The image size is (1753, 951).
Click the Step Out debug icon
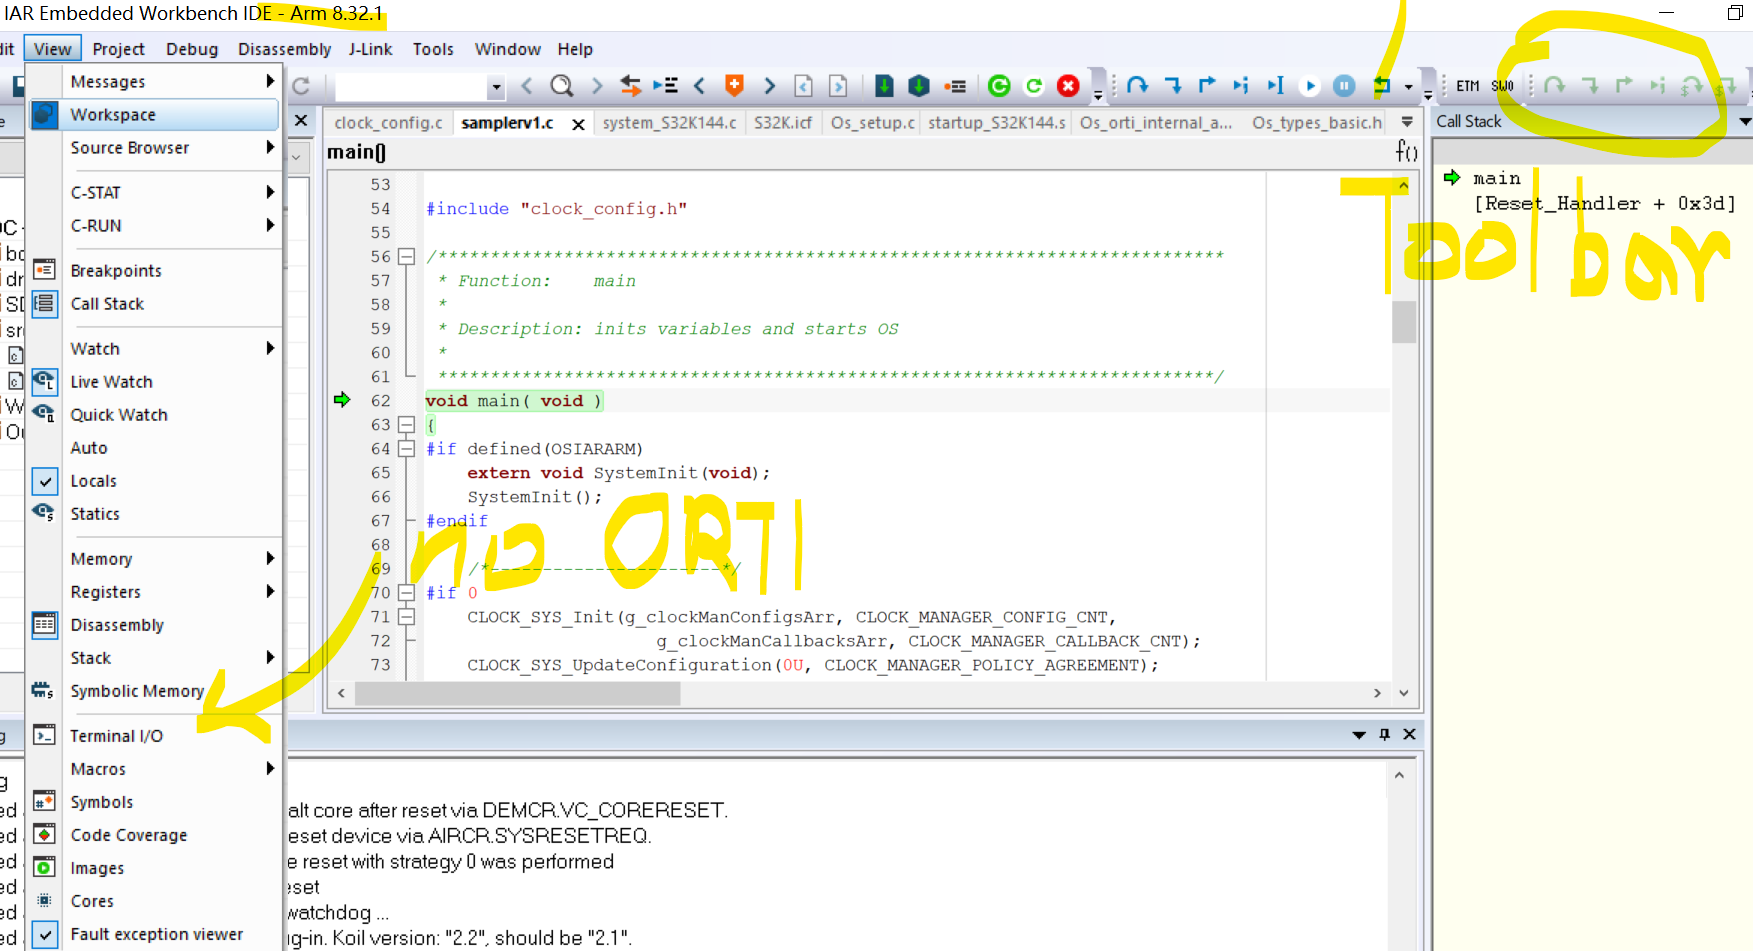1207,86
